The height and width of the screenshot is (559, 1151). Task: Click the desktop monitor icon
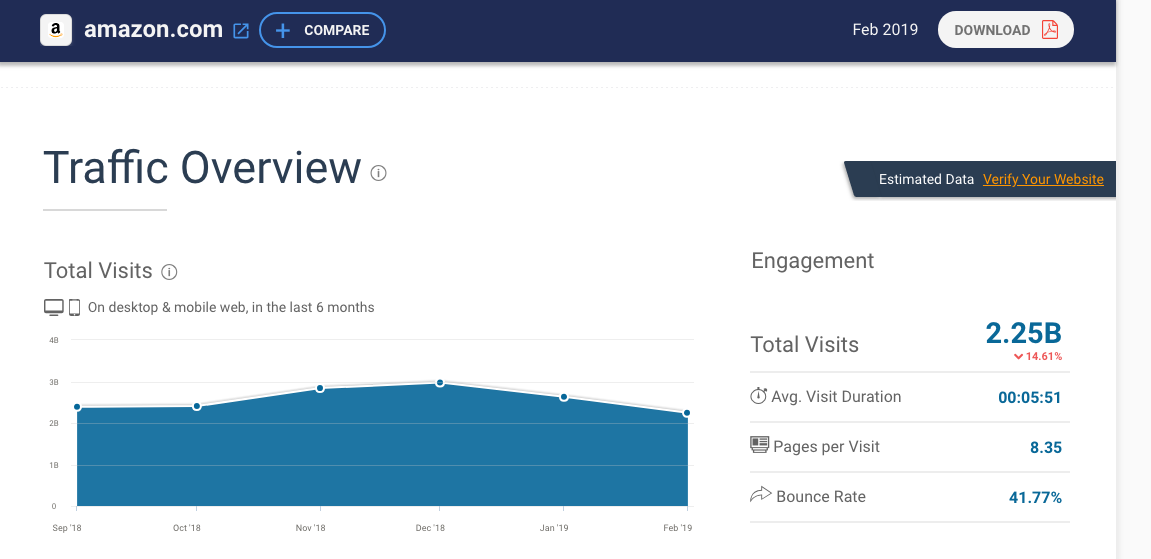click(x=54, y=307)
